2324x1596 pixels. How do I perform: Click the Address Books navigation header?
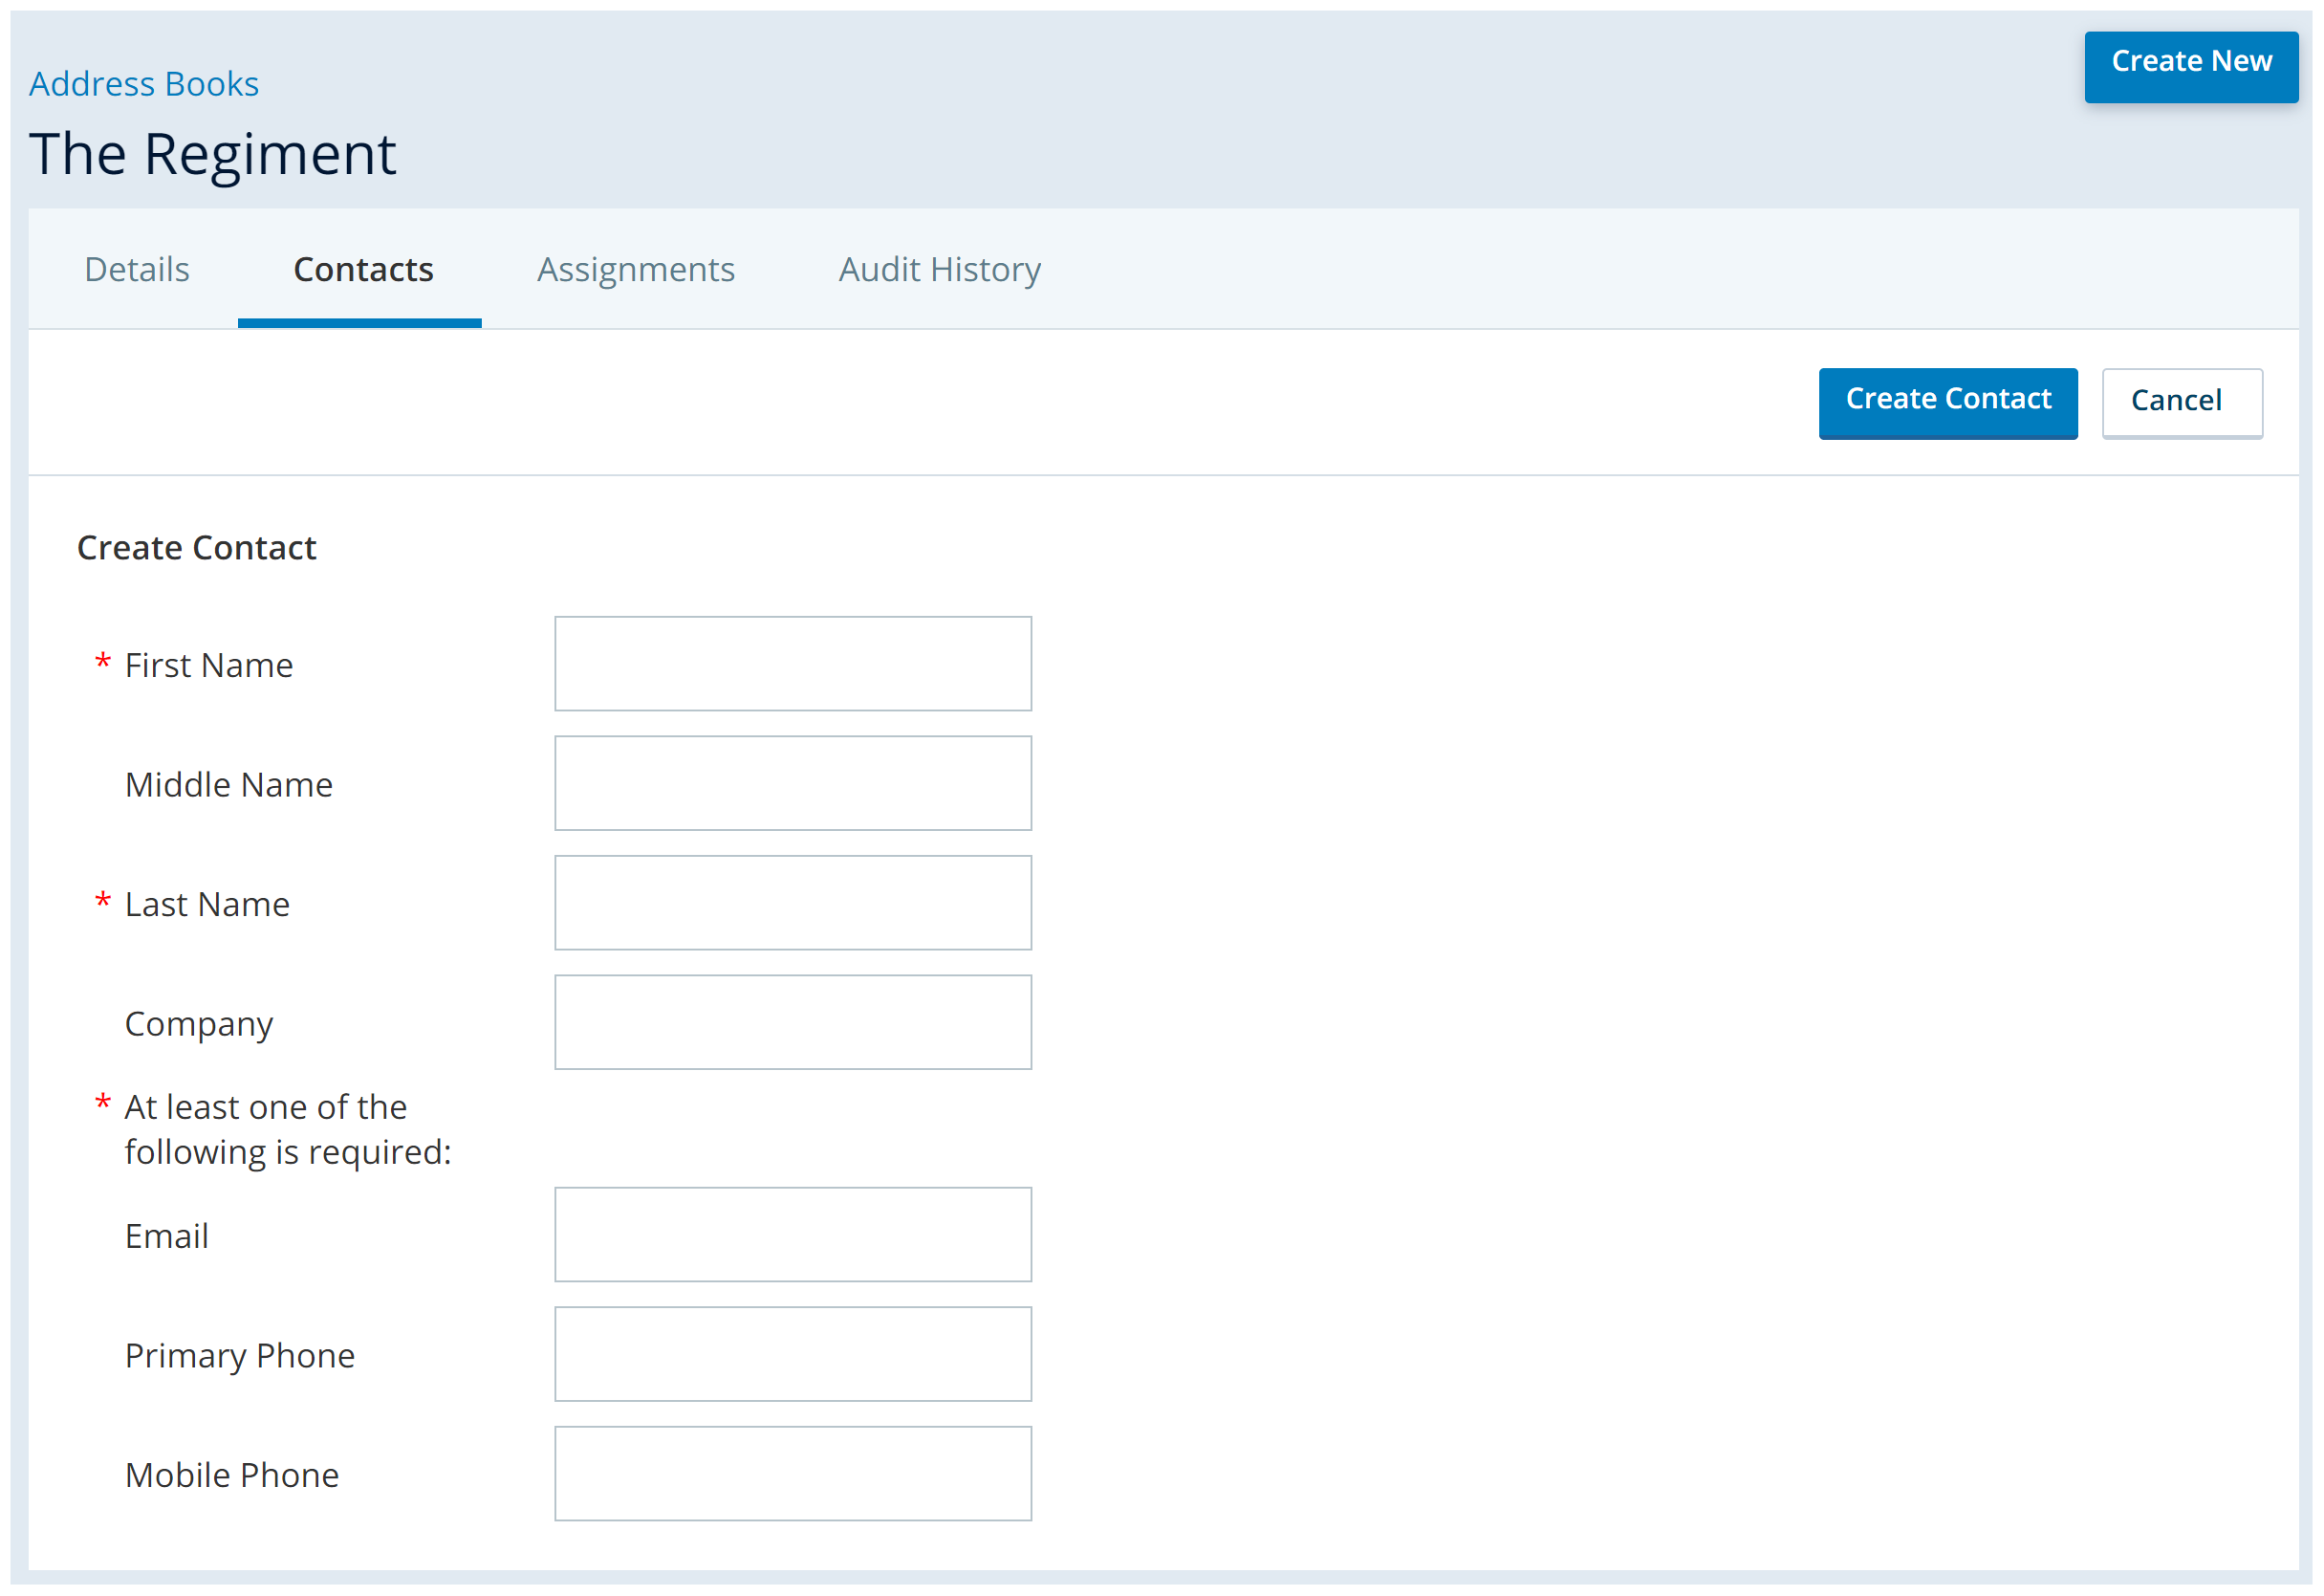coord(144,83)
